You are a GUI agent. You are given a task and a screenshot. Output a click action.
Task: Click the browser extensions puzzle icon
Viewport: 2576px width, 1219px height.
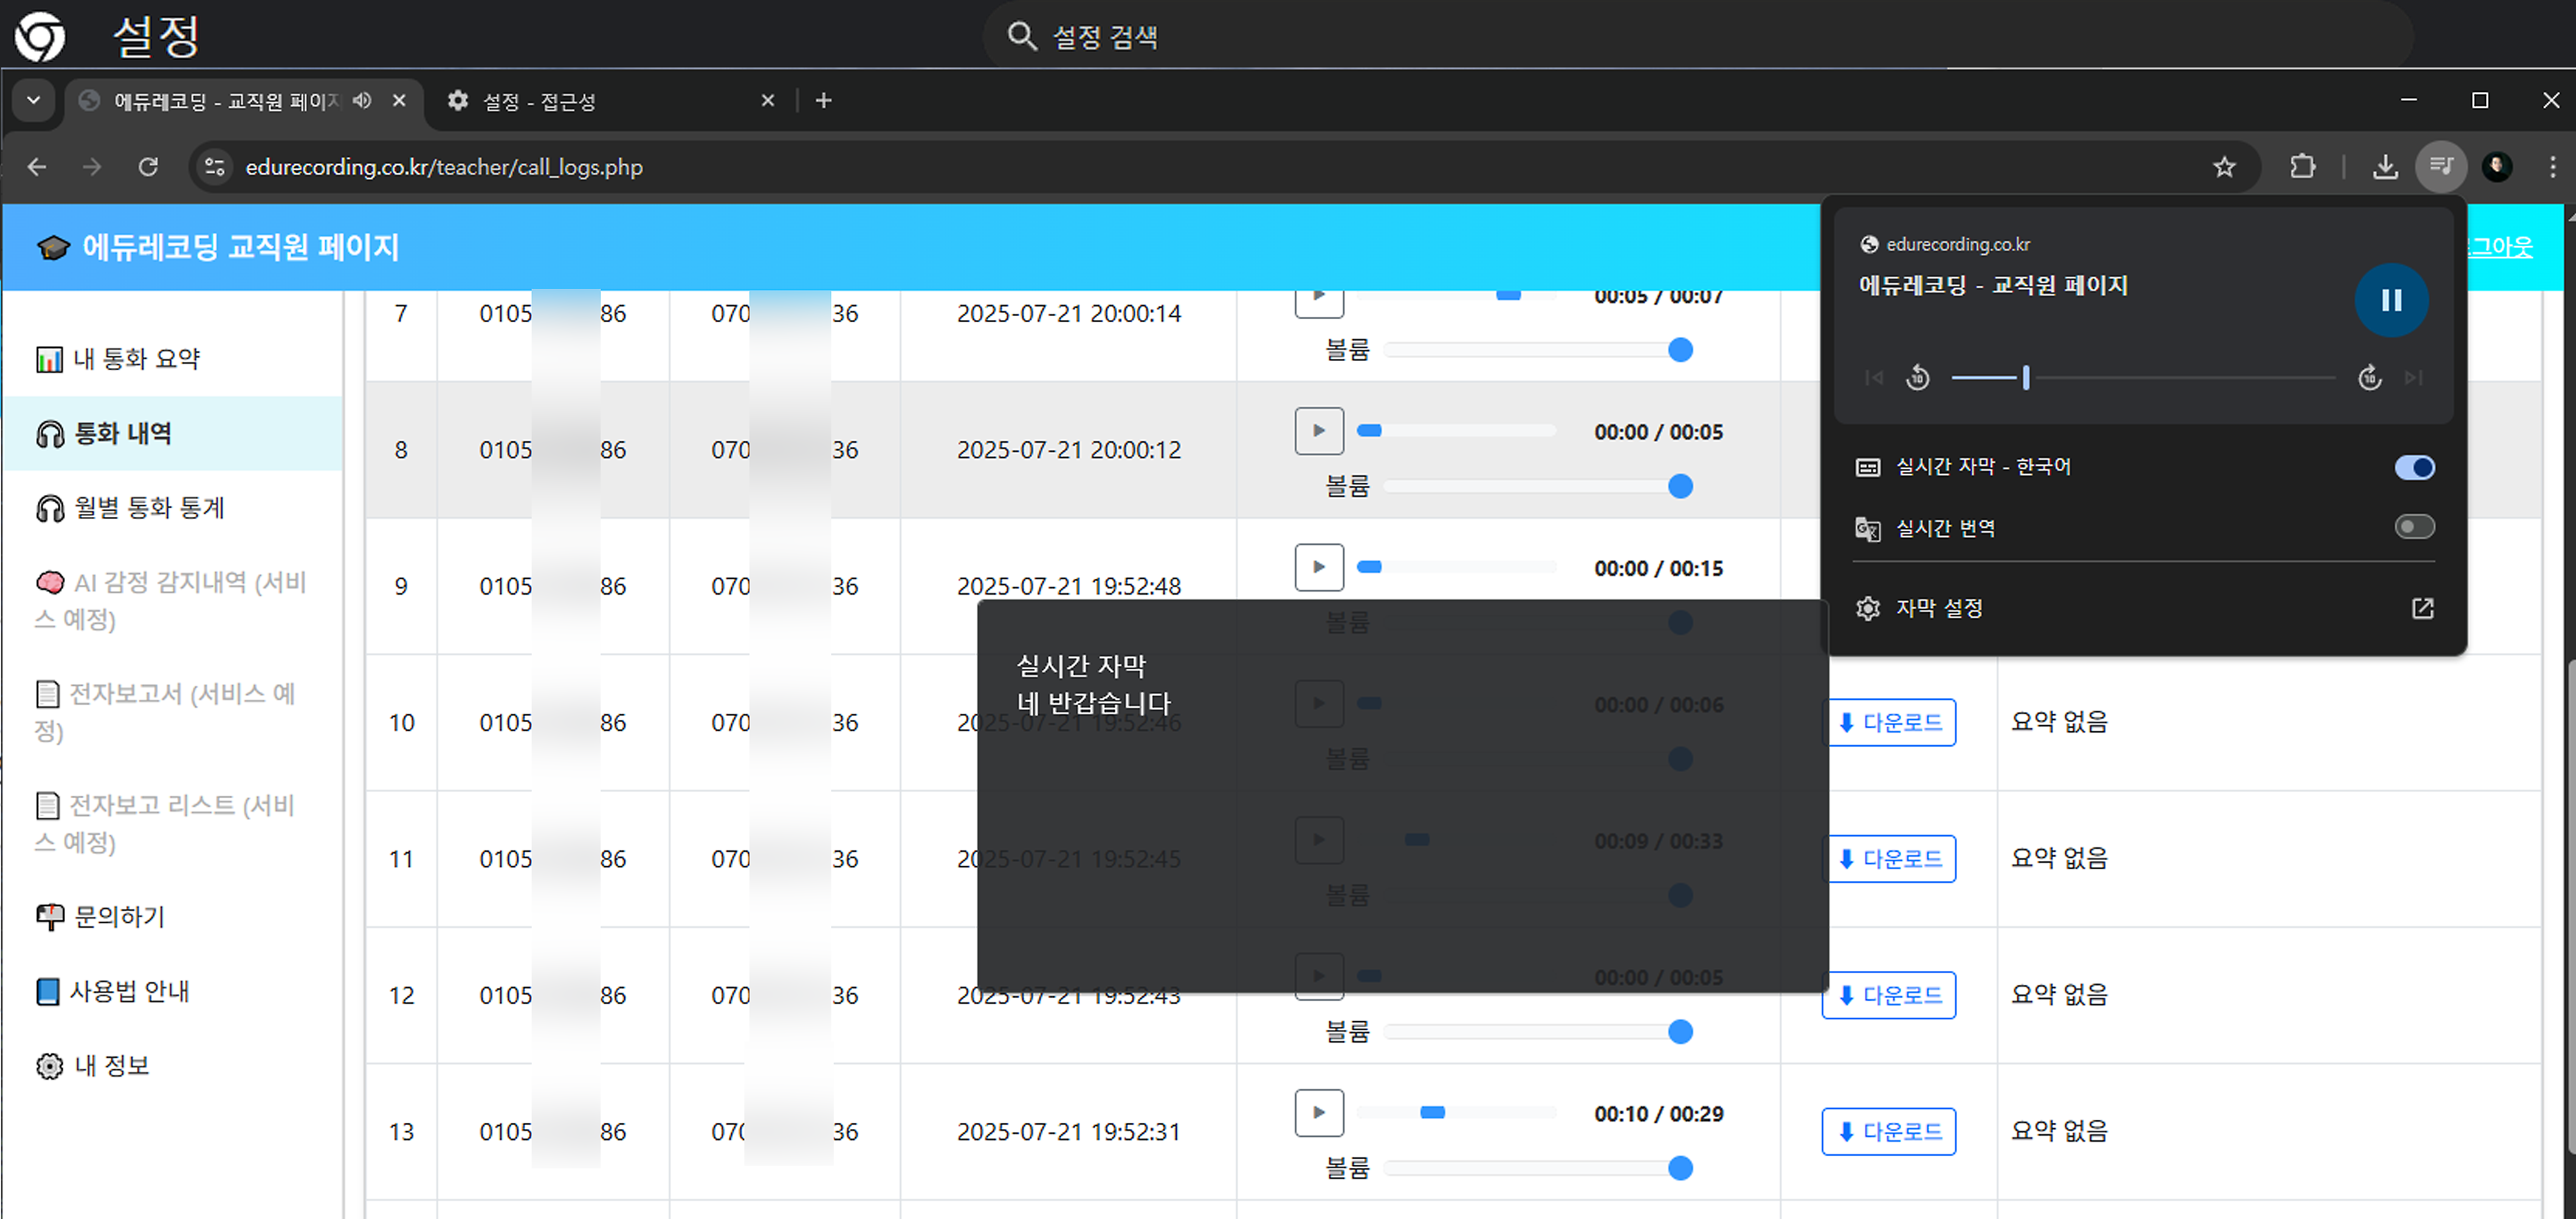click(2303, 166)
